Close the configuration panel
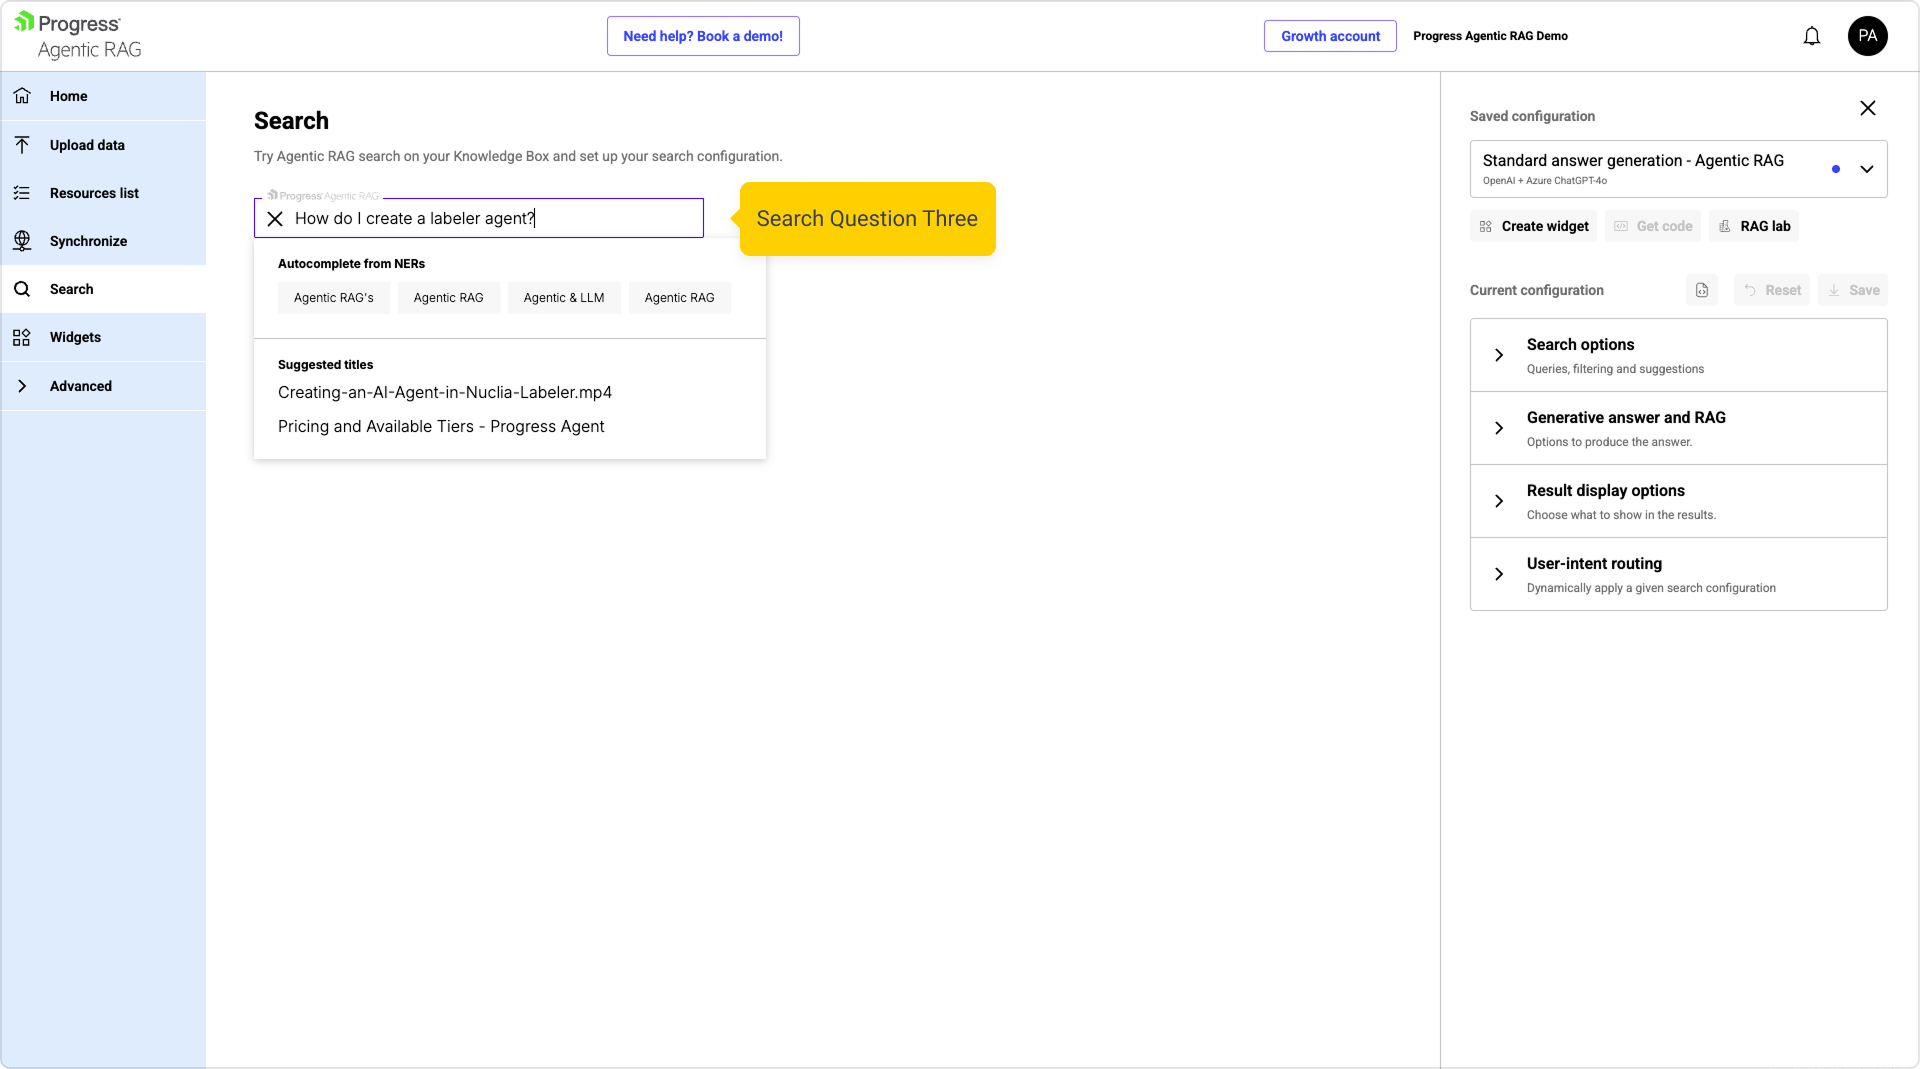 click(1867, 108)
